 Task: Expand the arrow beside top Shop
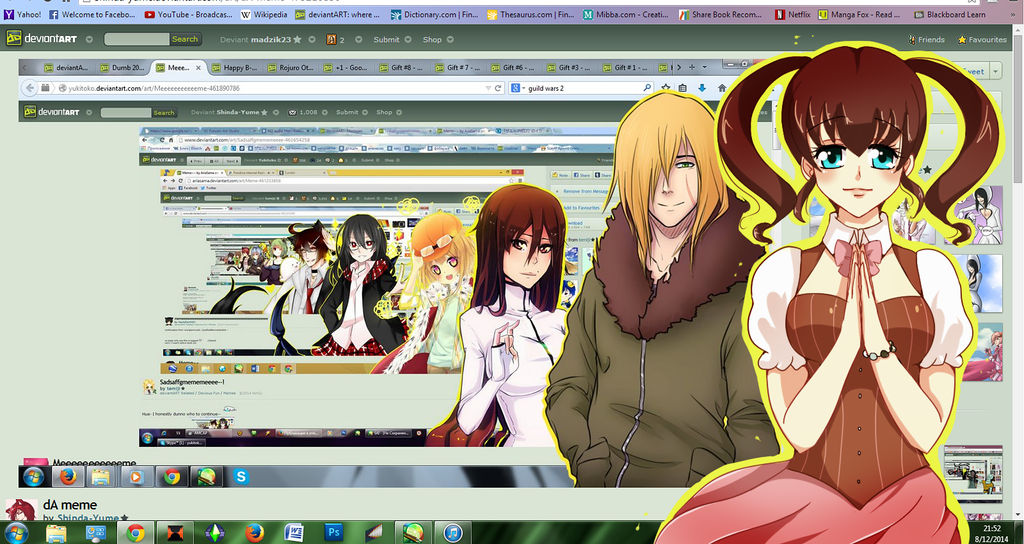pyautogui.click(x=451, y=39)
